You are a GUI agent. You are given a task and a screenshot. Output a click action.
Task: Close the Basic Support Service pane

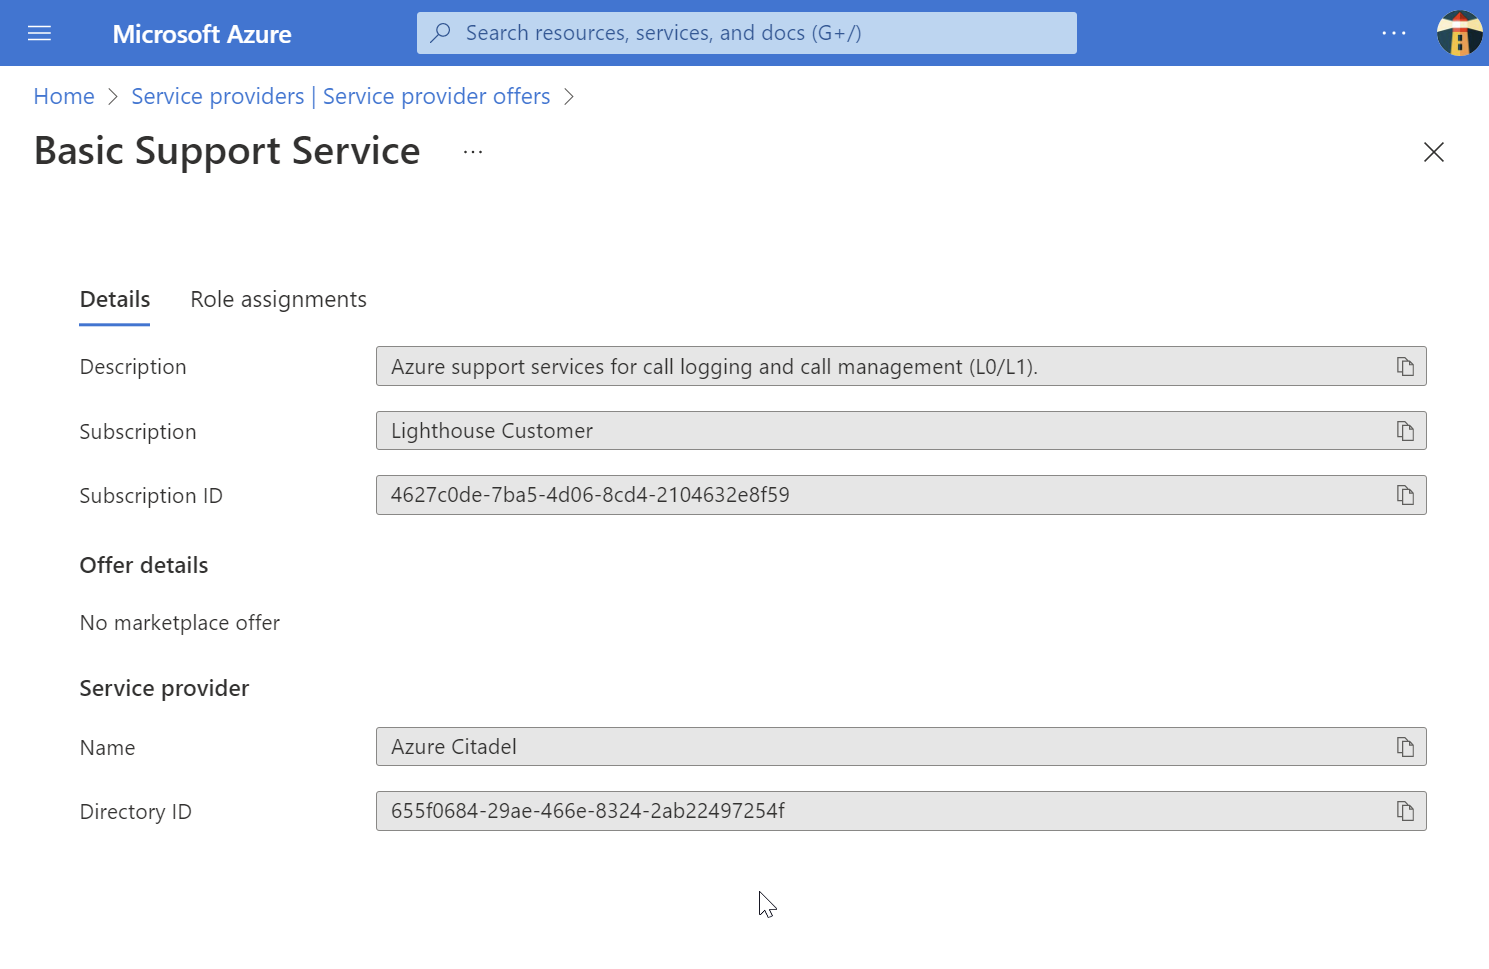[x=1433, y=151]
